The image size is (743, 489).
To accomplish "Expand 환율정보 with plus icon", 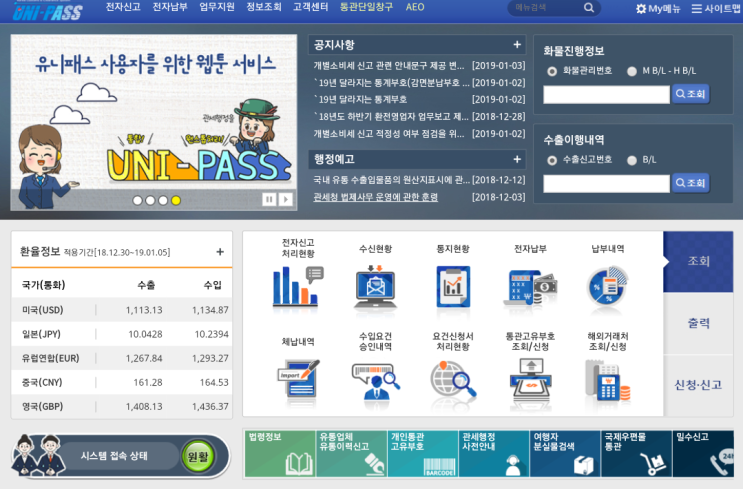I will [220, 252].
